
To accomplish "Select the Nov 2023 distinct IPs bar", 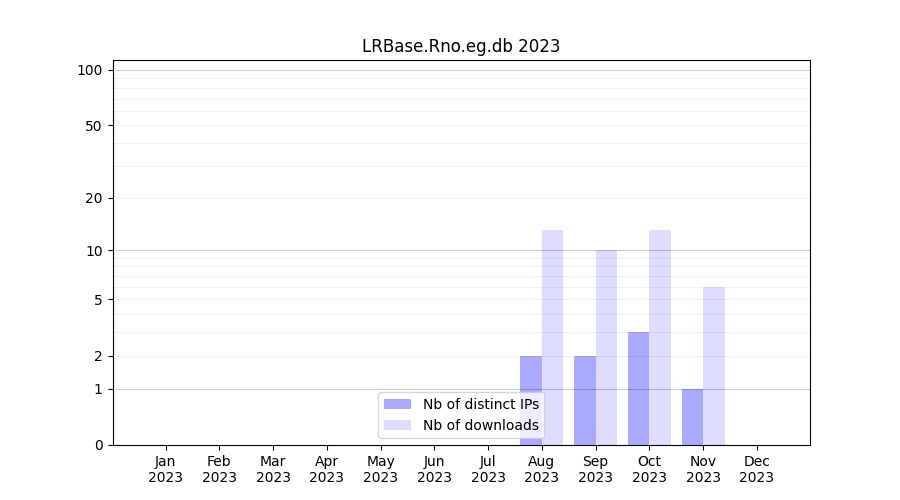I will tap(692, 416).
